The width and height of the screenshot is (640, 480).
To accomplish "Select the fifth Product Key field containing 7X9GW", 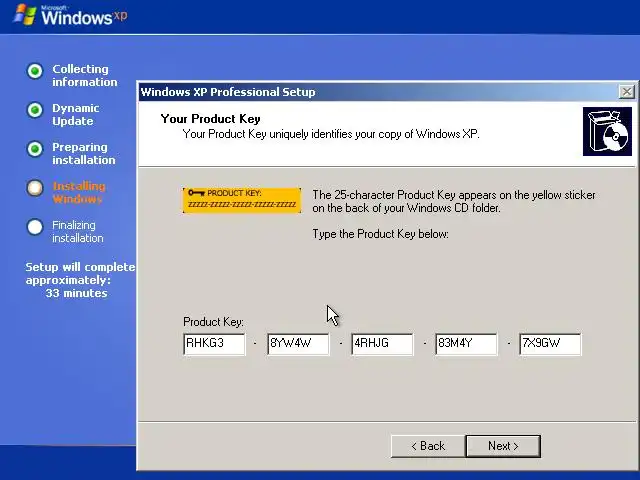I will pyautogui.click(x=550, y=344).
